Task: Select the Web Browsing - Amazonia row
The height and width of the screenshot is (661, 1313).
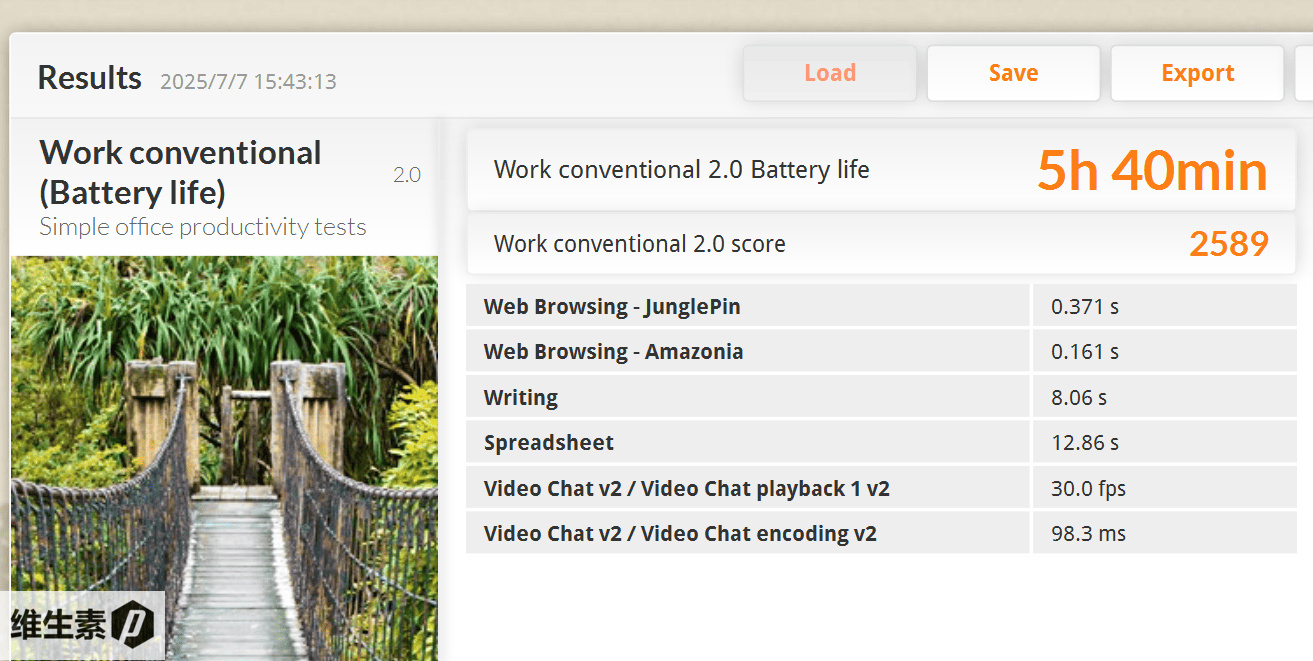Action: 881,351
